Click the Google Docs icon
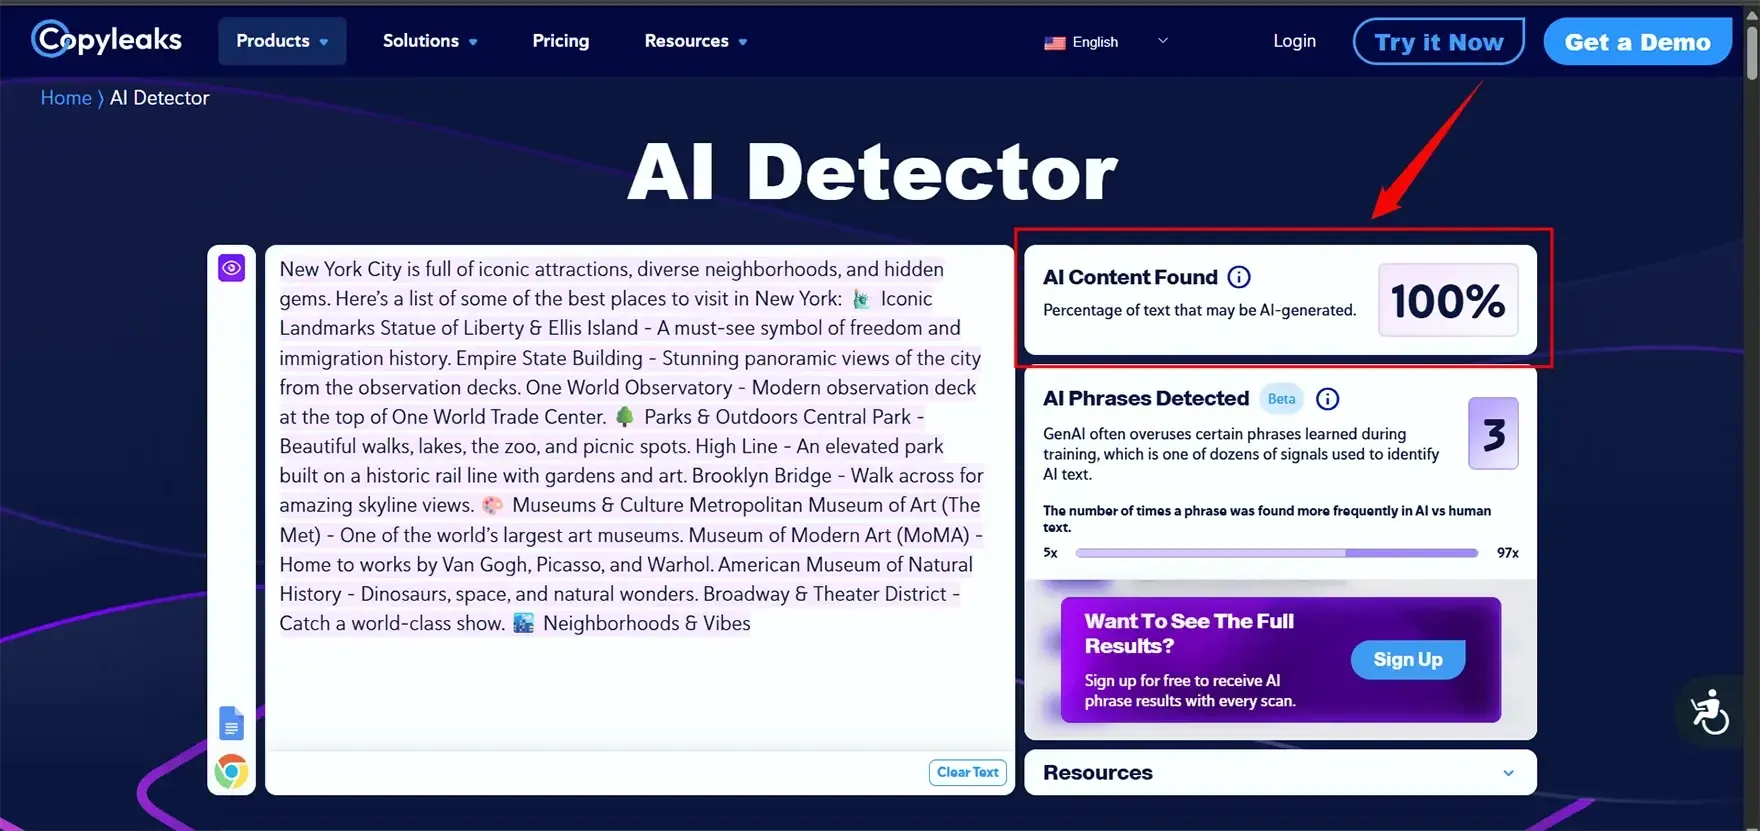1760x831 pixels. point(231,723)
